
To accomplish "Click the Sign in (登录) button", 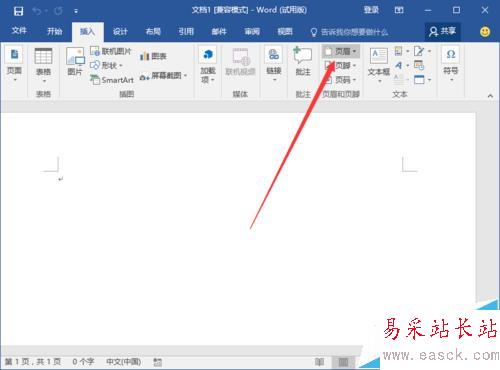I will 371,10.
